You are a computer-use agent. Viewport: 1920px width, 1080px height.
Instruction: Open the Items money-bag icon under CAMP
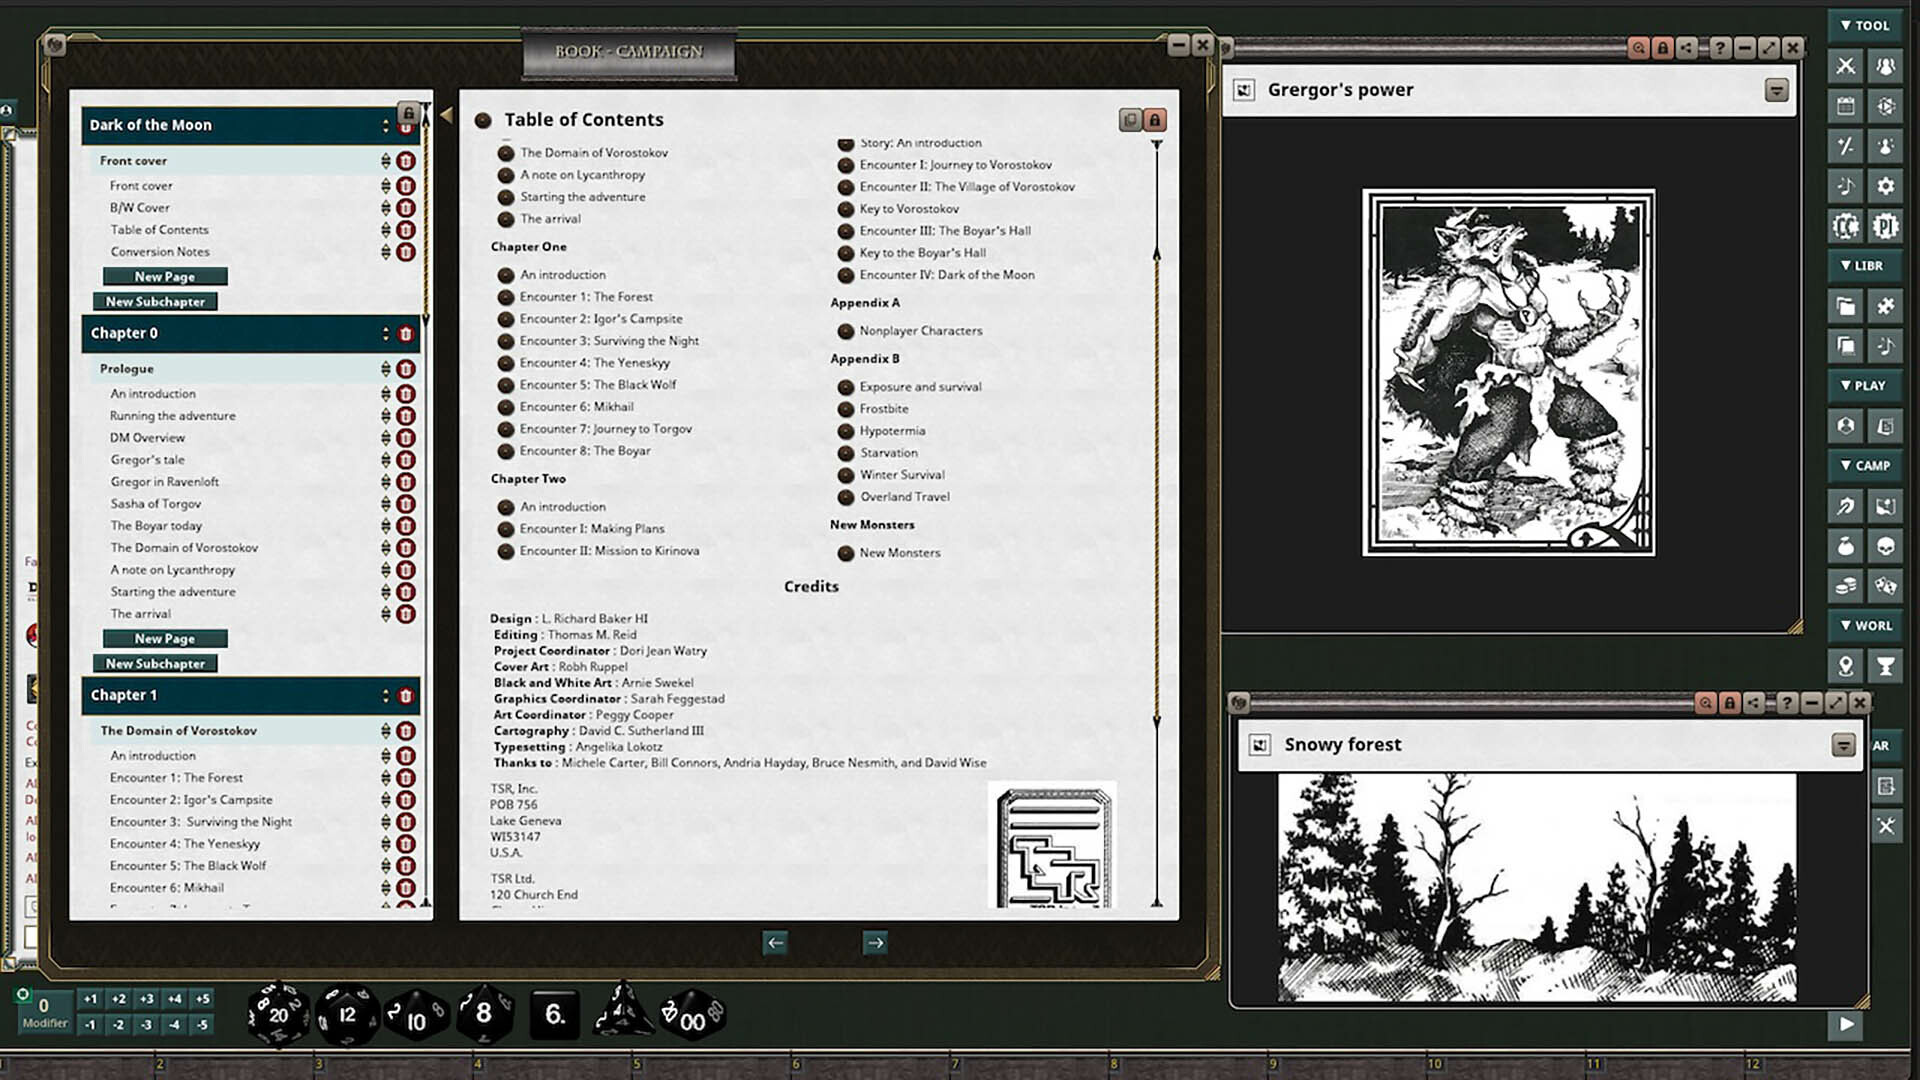[x=1846, y=548]
